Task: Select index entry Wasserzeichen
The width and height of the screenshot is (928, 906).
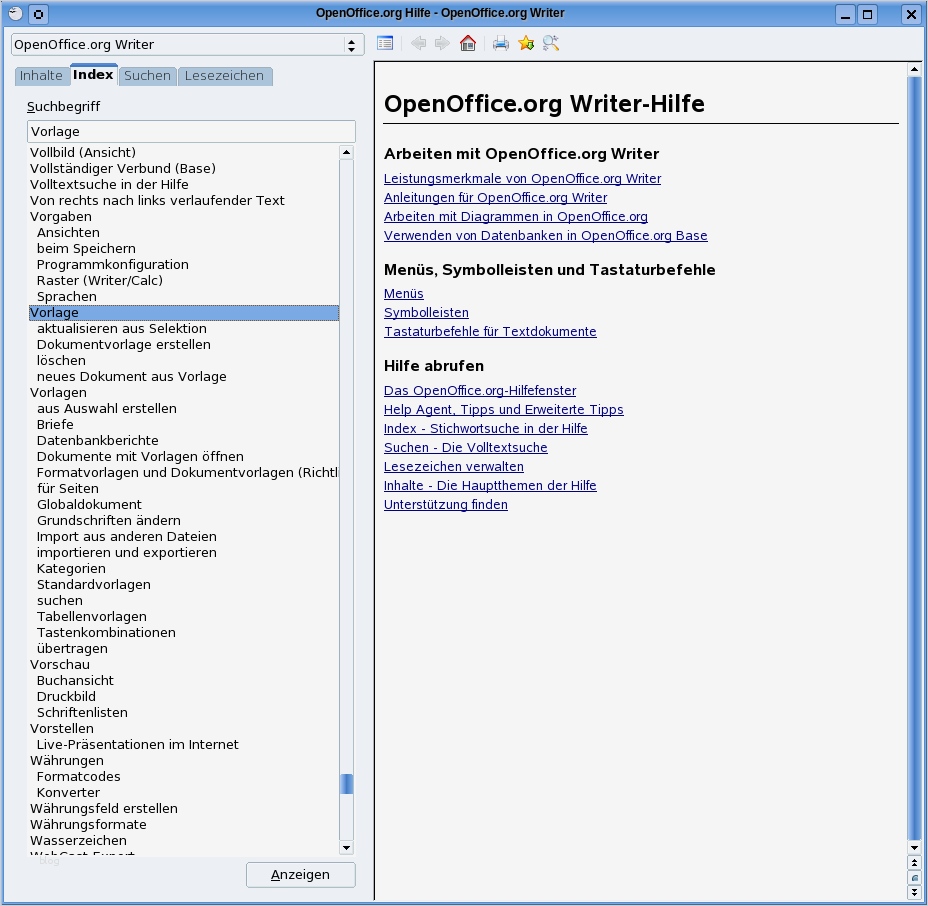Action: pos(78,840)
